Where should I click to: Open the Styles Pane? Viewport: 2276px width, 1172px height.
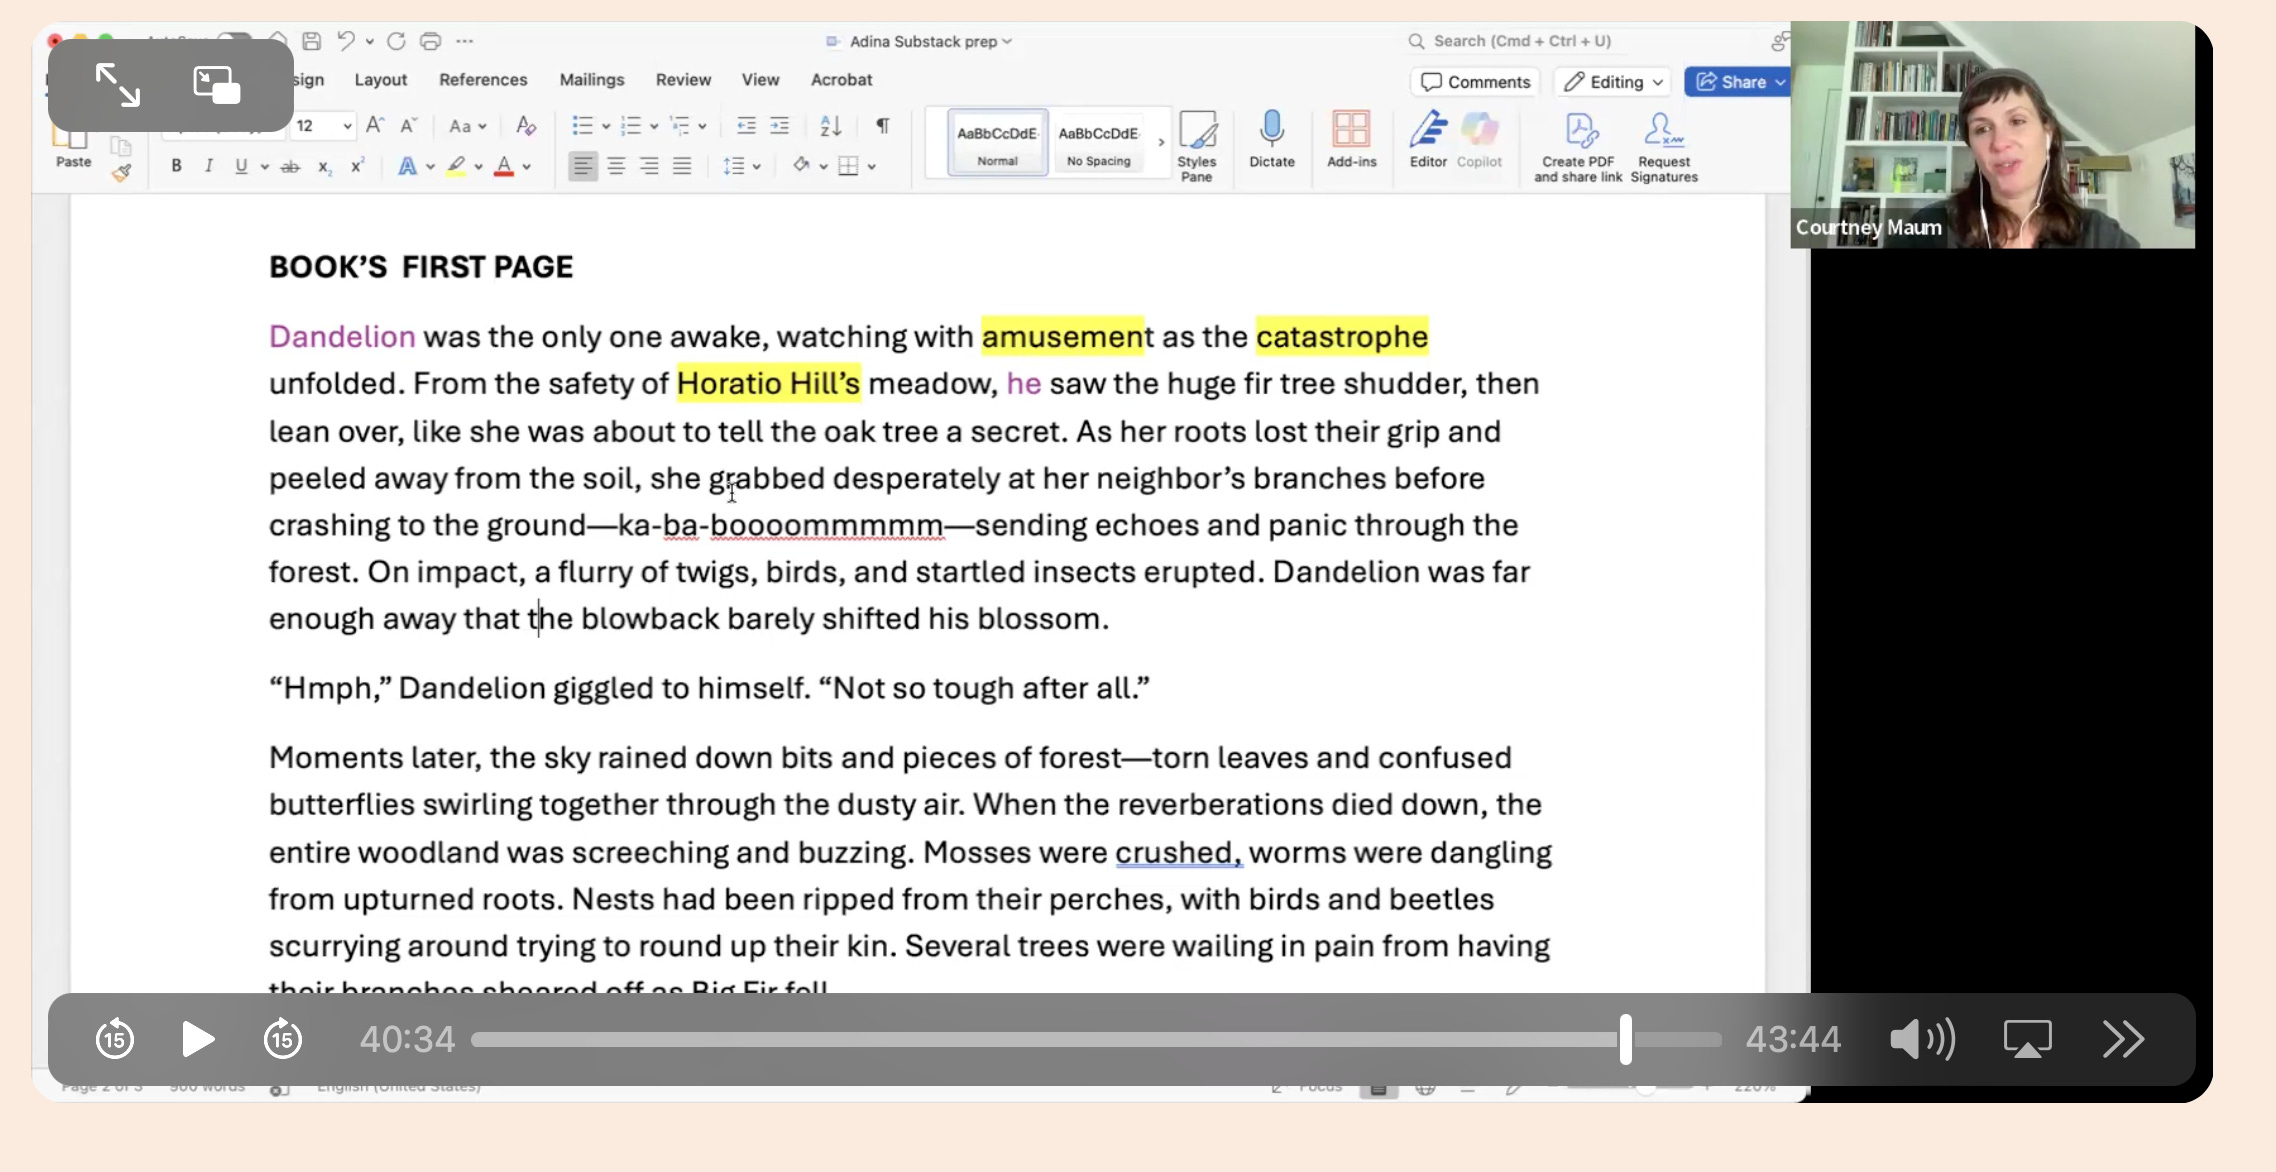[x=1196, y=145]
